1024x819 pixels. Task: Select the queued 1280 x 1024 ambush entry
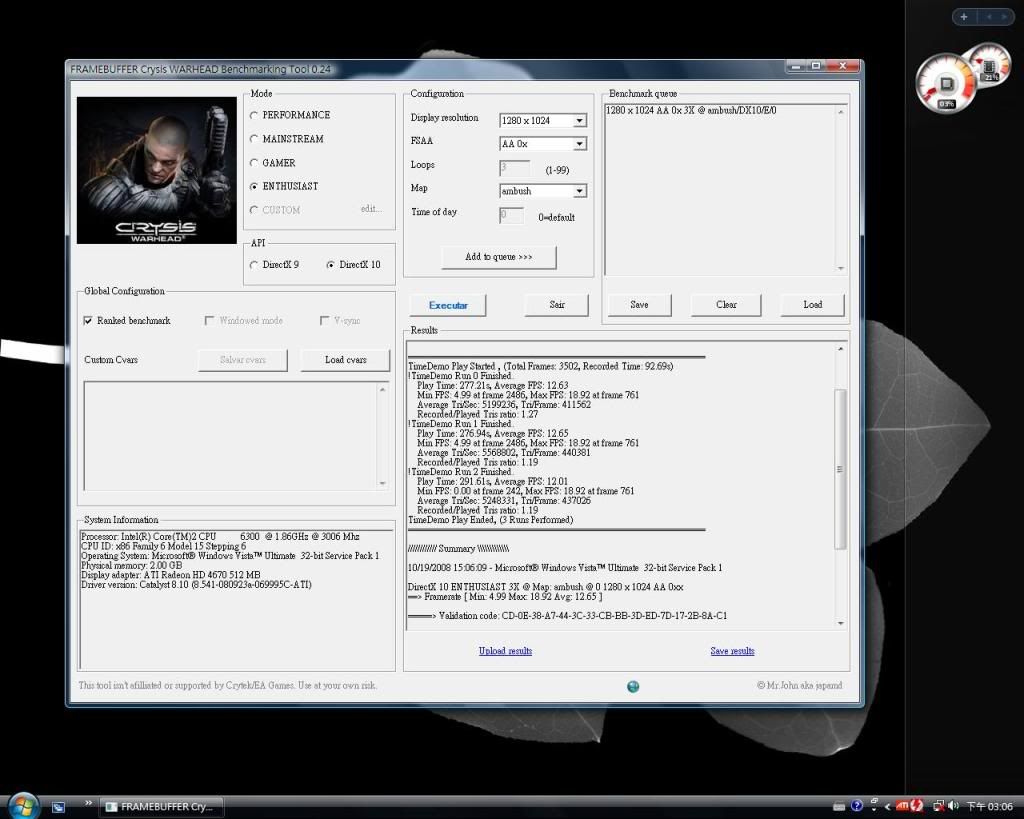(691, 110)
